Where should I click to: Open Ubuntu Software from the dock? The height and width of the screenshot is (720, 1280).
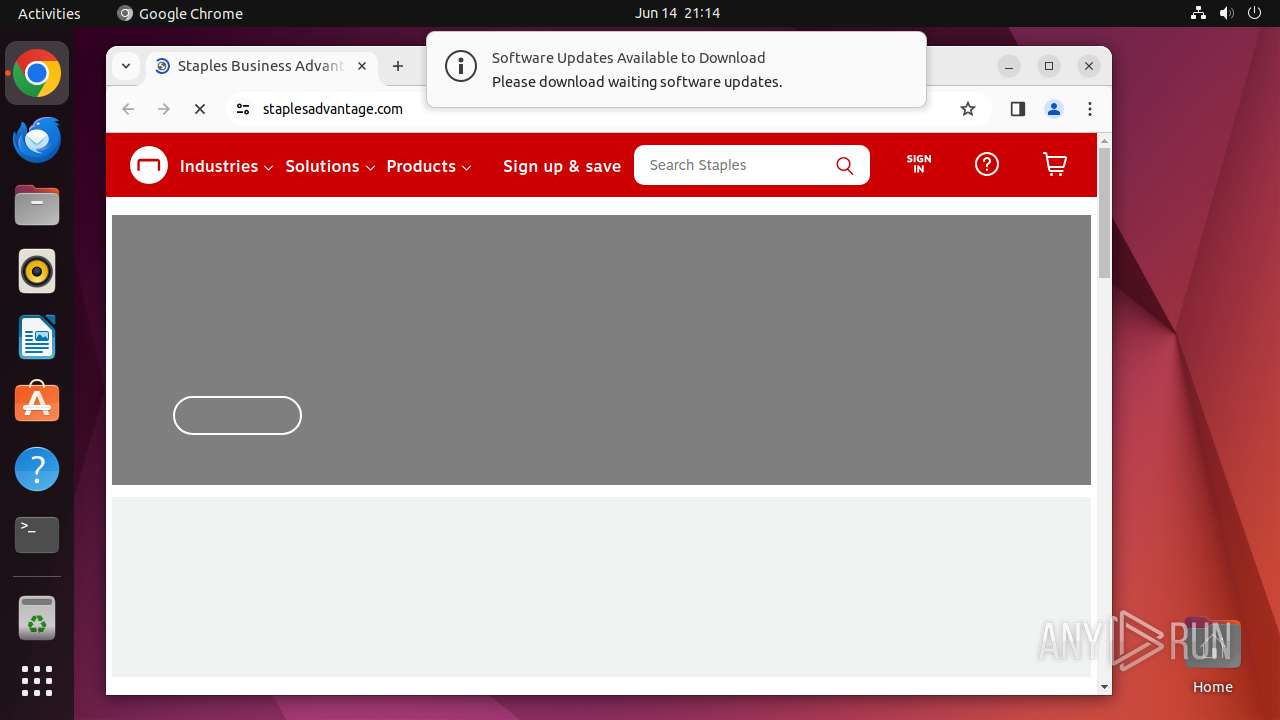(37, 403)
